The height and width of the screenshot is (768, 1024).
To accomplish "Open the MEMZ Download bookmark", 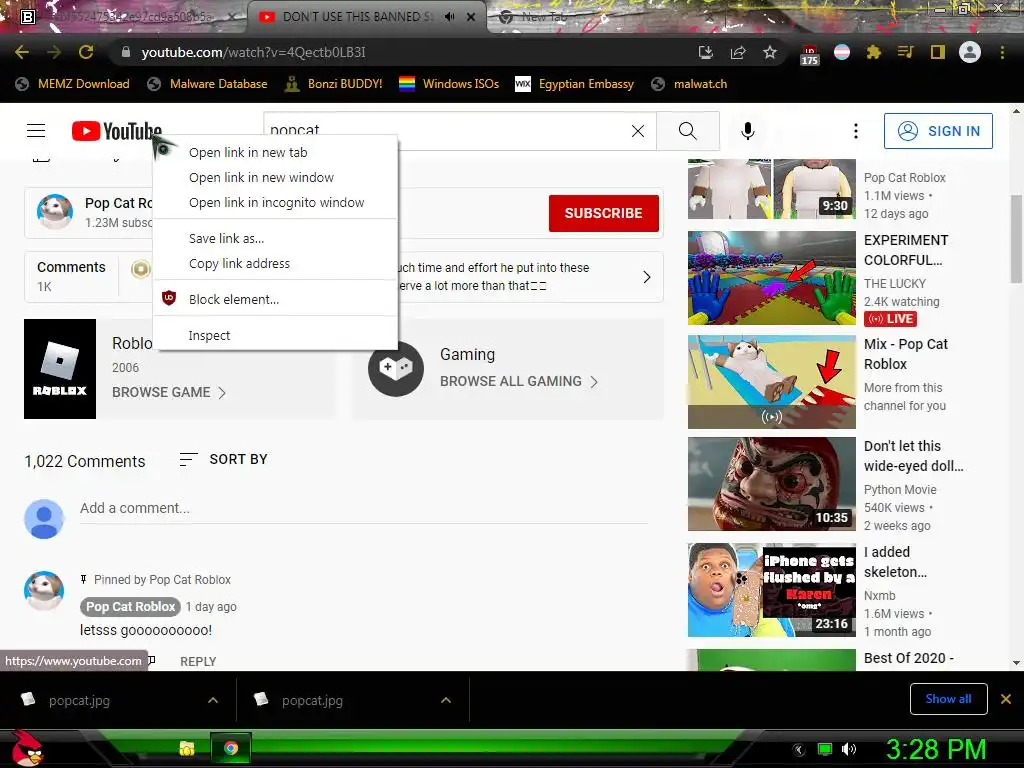I will [x=72, y=84].
